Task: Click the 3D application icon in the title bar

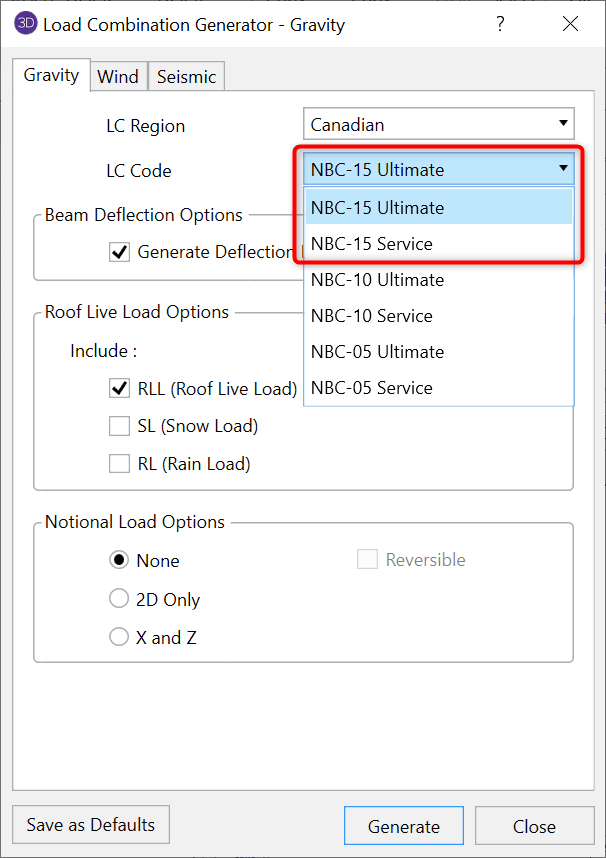Action: tap(24, 22)
